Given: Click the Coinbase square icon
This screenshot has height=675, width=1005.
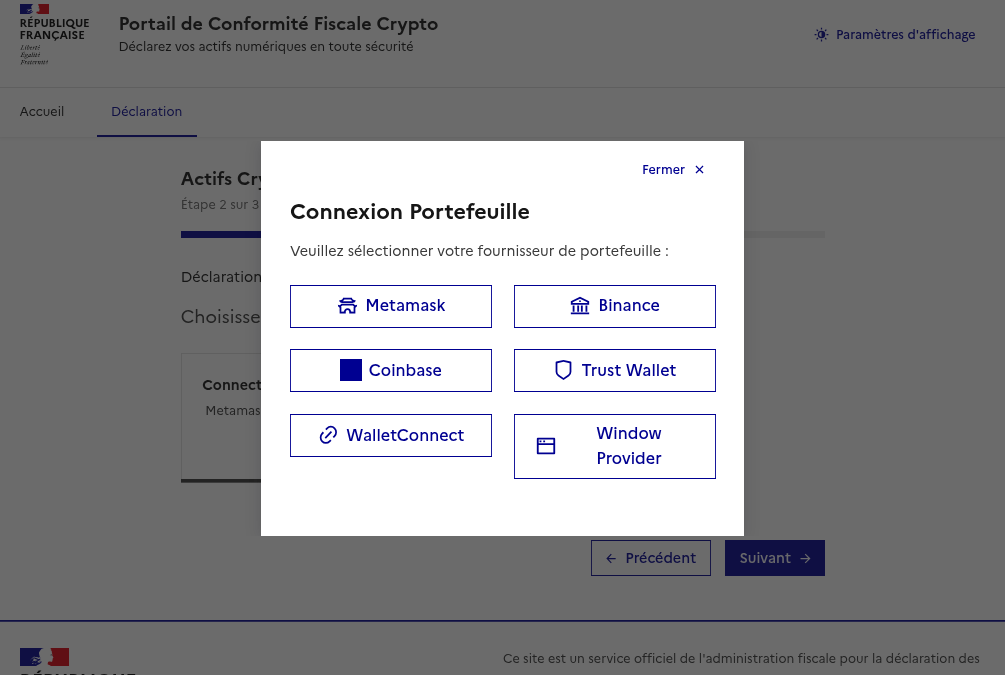Looking at the screenshot, I should (x=350, y=370).
